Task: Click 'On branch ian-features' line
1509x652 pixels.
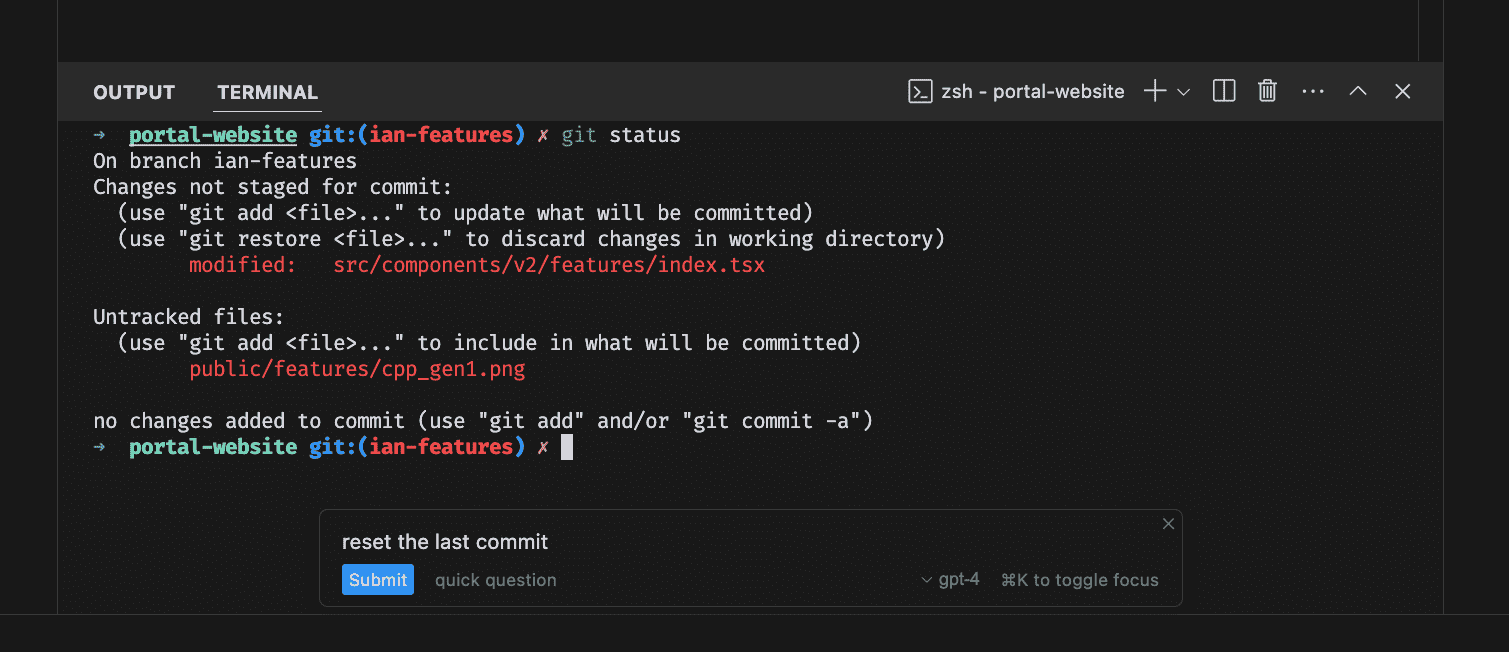Action: (x=225, y=161)
